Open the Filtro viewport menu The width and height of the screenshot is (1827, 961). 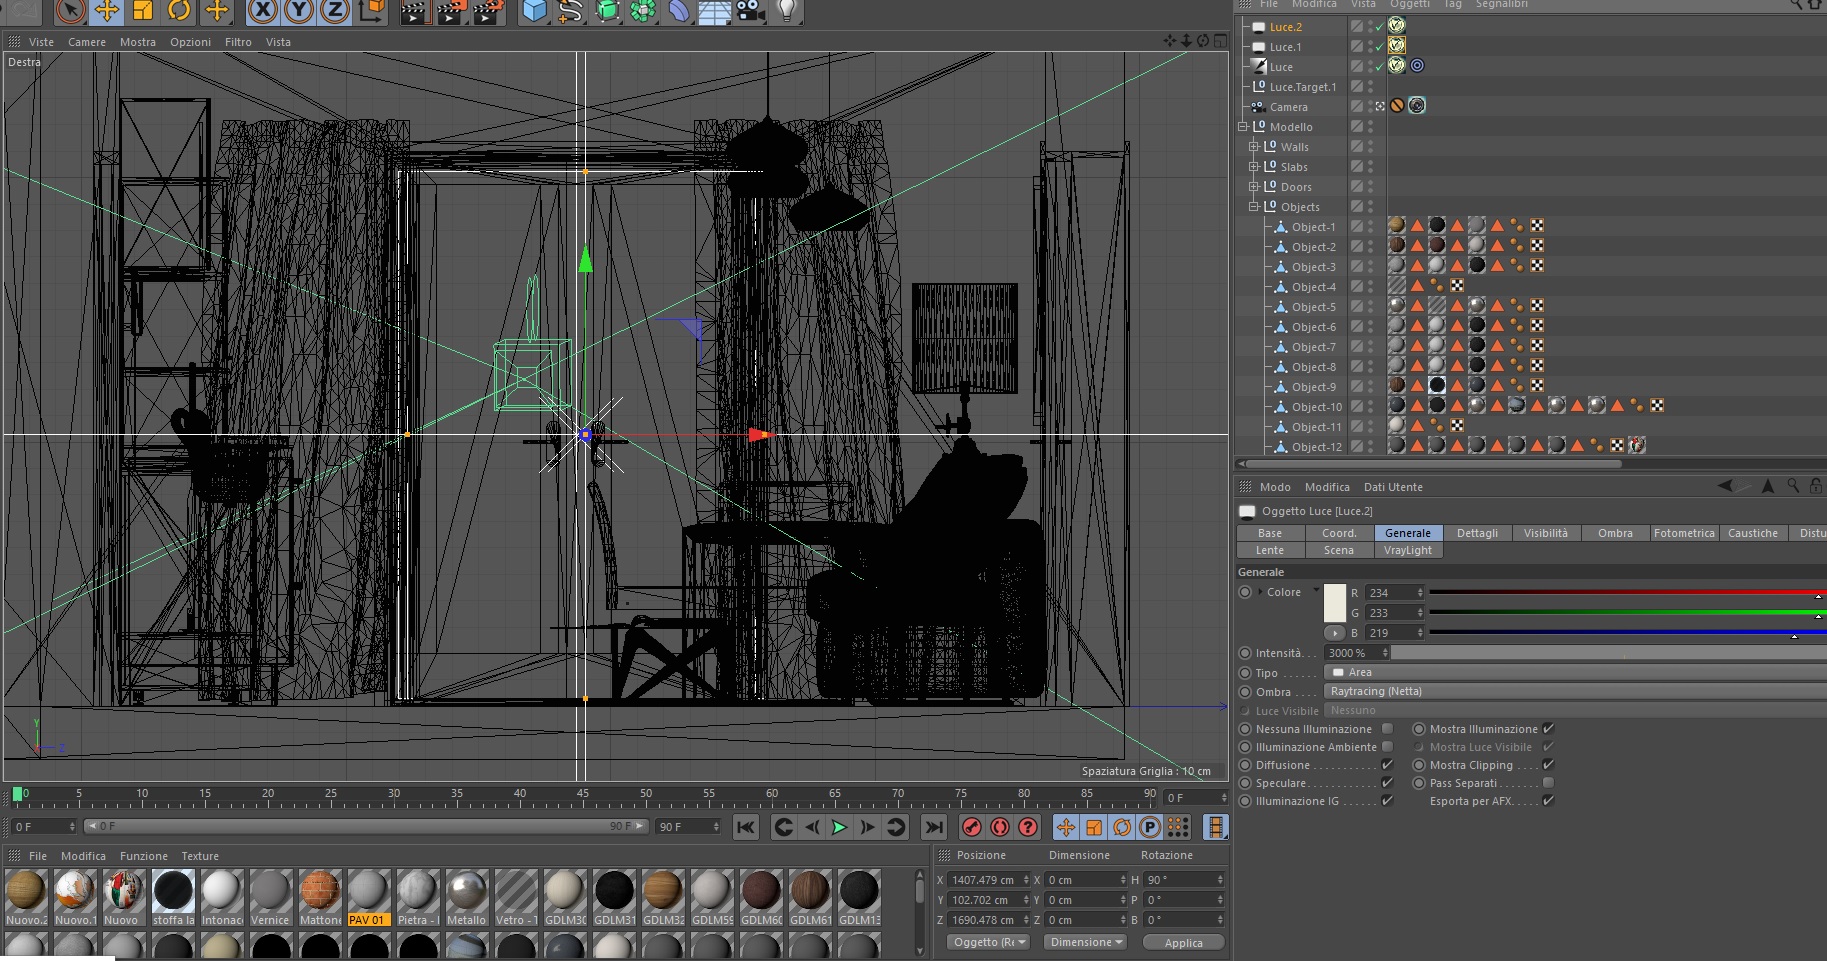pos(238,42)
